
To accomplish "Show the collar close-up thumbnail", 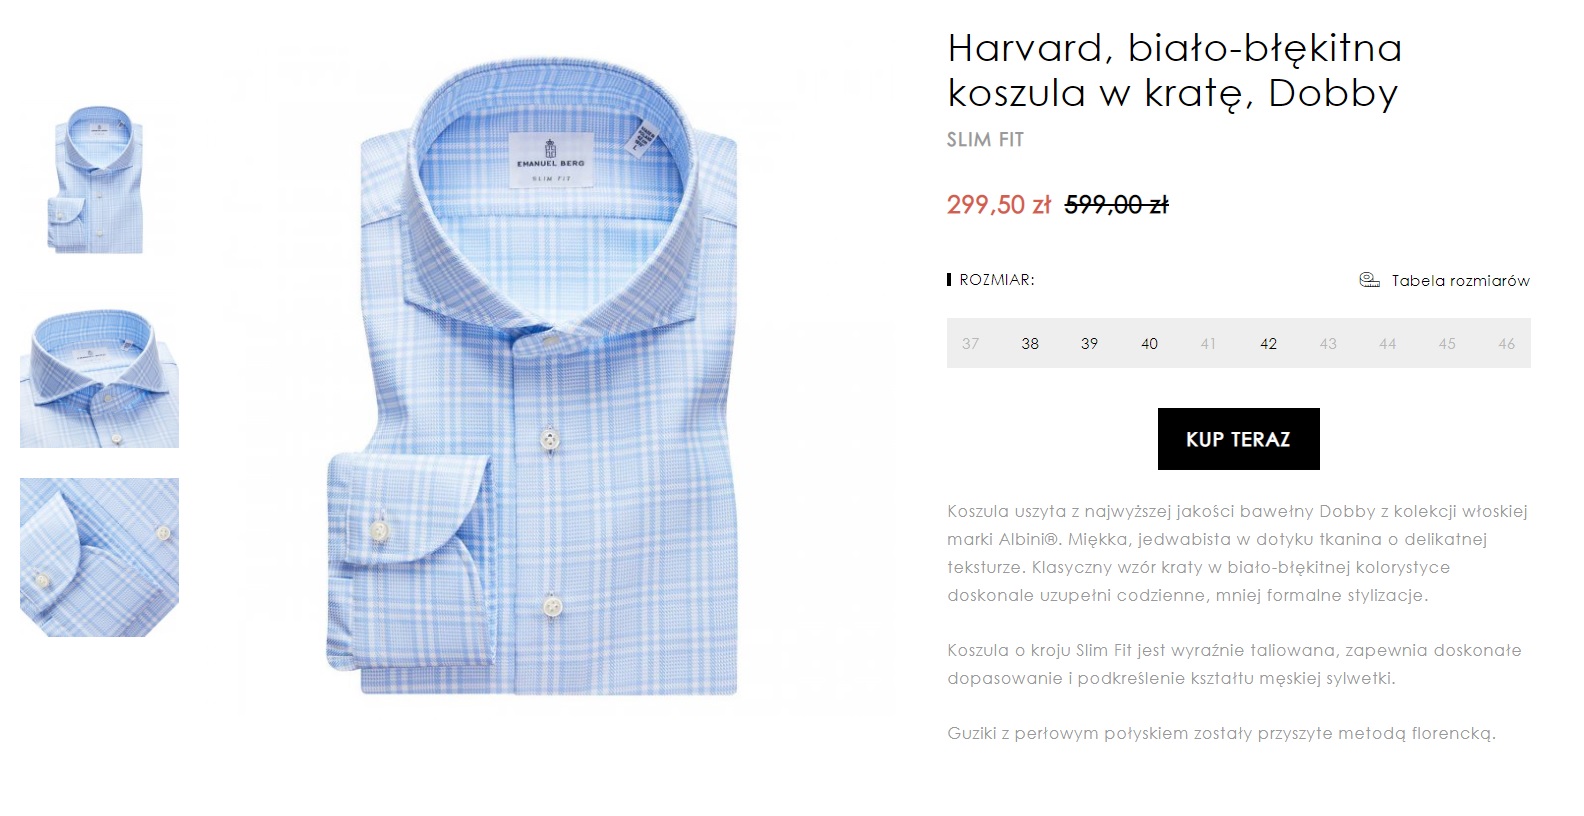I will click(99, 378).
